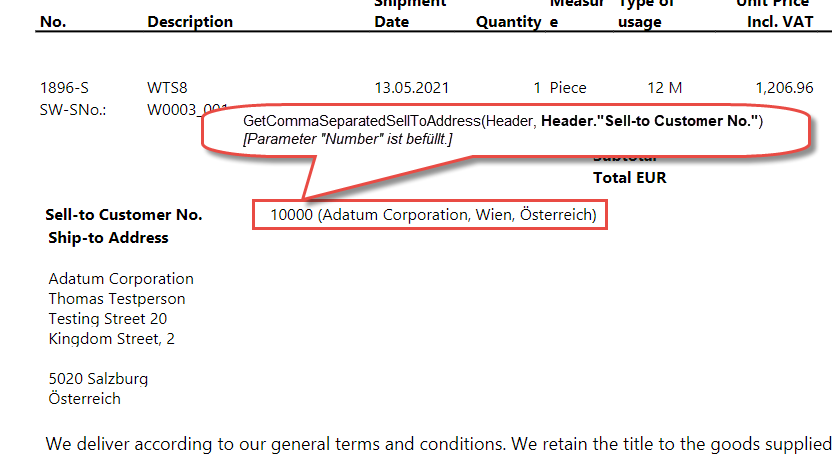
Task: Click the Parameter "Number" ist befüllt note
Action: (348, 139)
